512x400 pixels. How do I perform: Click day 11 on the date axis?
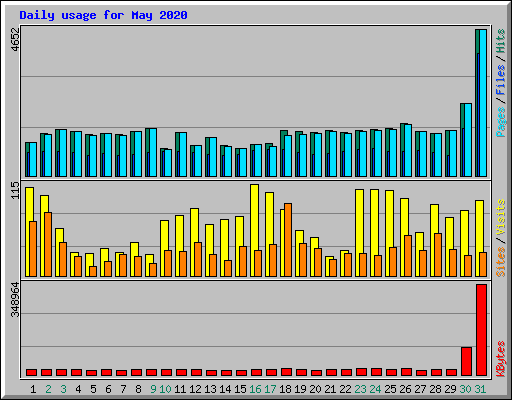(x=180, y=389)
